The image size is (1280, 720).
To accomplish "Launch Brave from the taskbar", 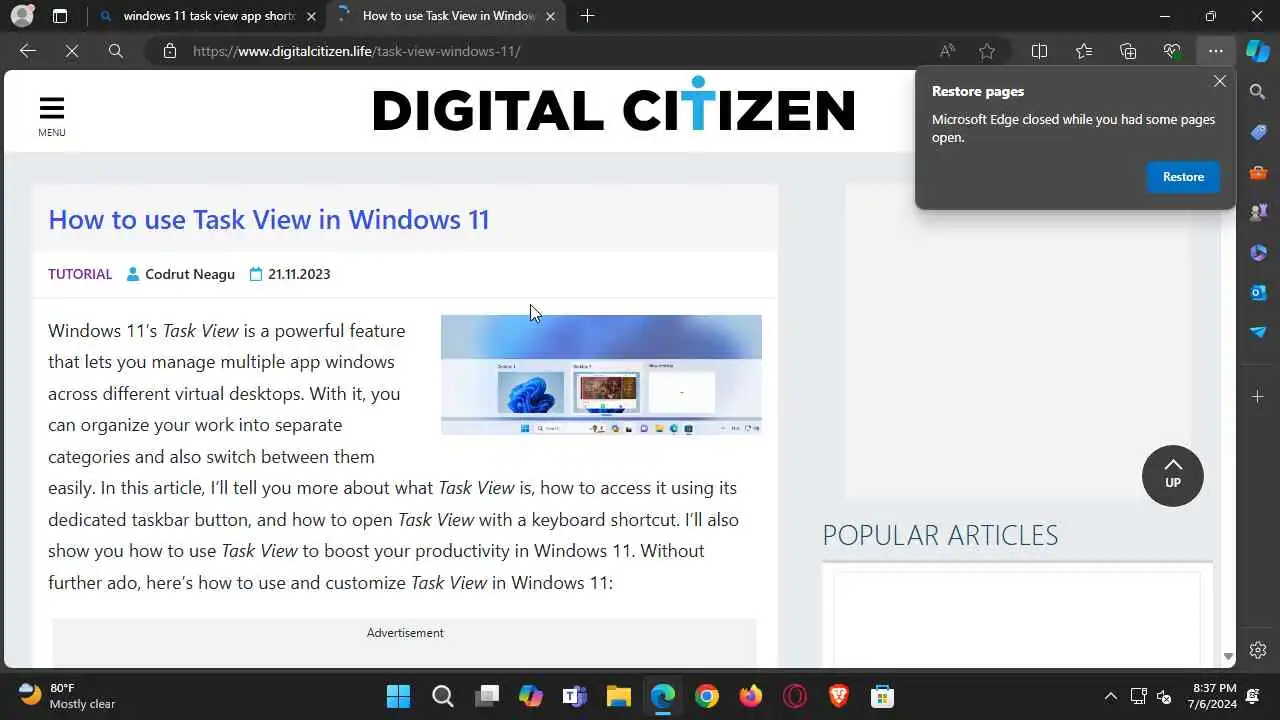I will pyautogui.click(x=838, y=696).
